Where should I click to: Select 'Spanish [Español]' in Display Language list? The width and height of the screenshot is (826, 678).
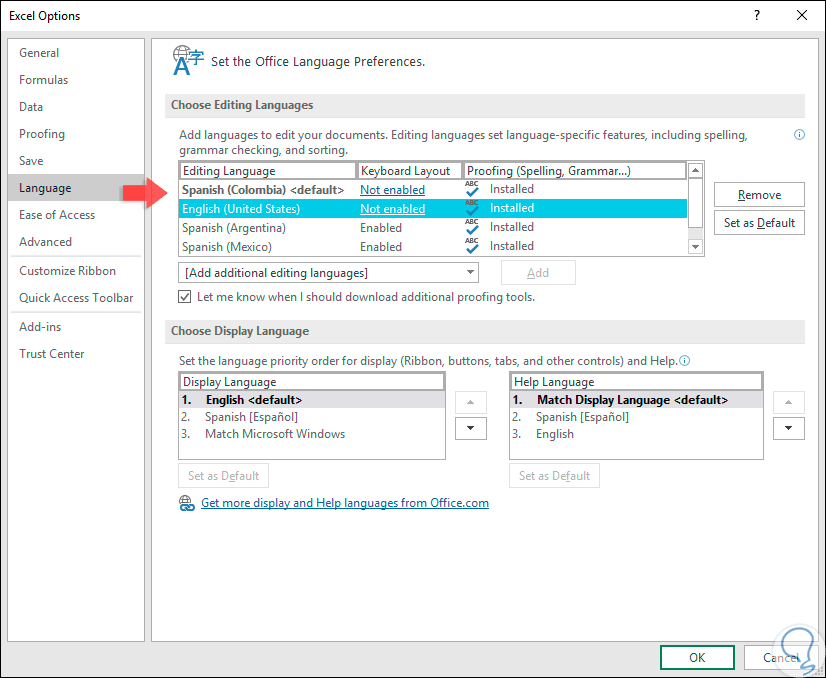click(x=312, y=417)
